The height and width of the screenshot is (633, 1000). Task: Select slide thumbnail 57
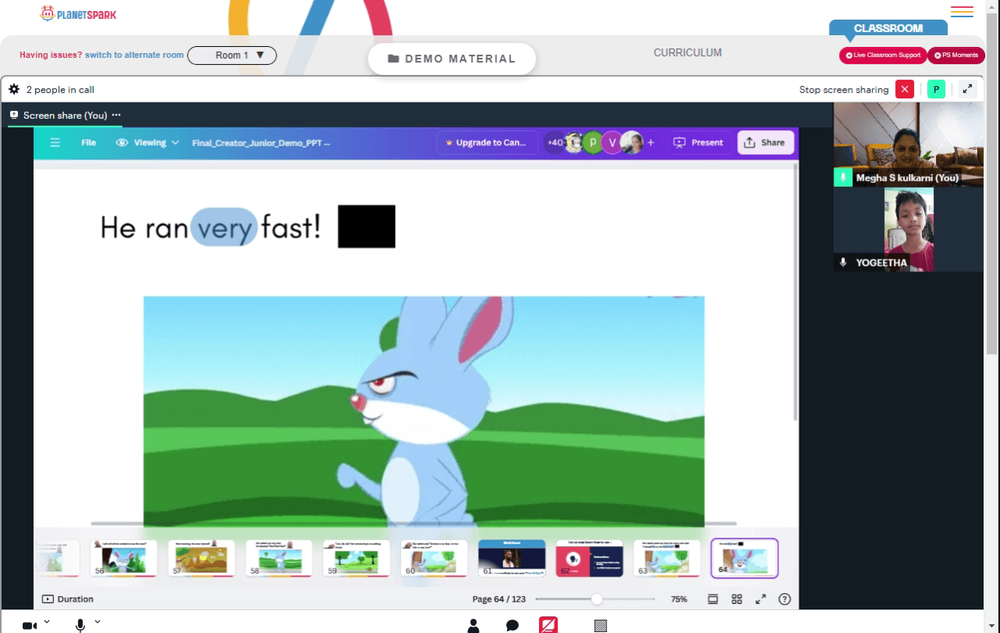pyautogui.click(x=202, y=558)
